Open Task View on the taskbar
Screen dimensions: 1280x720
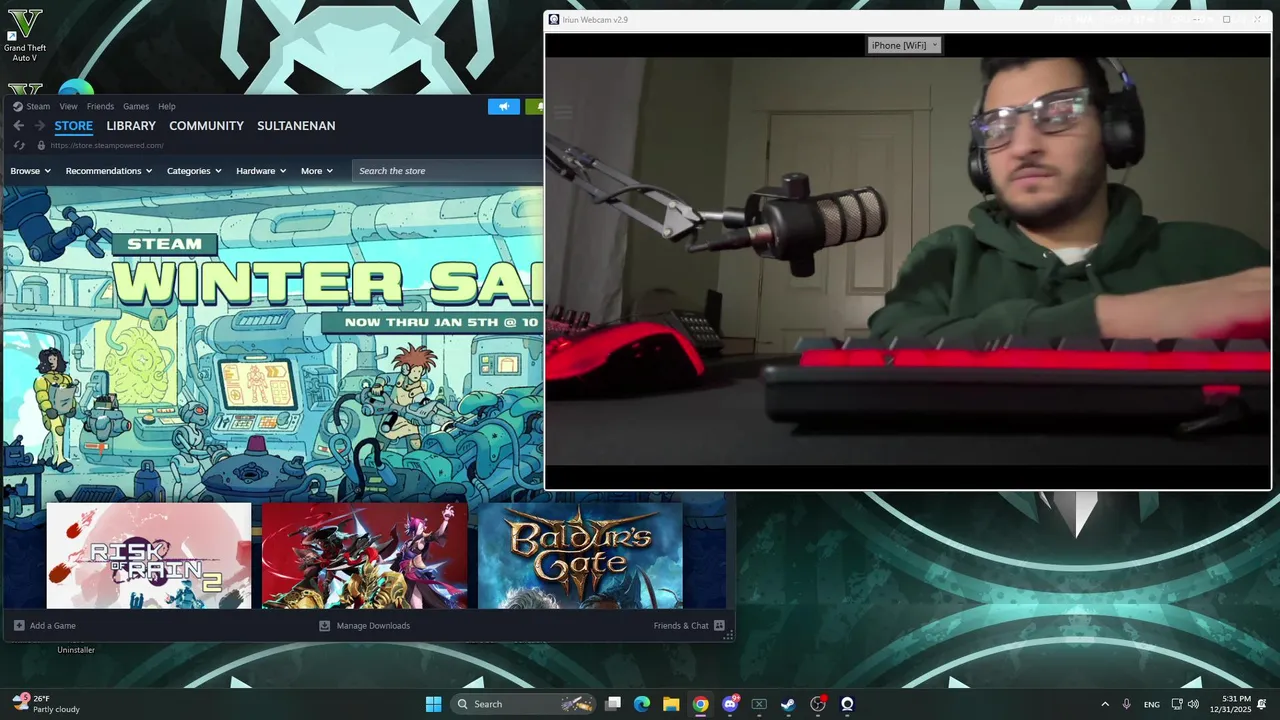(x=613, y=704)
